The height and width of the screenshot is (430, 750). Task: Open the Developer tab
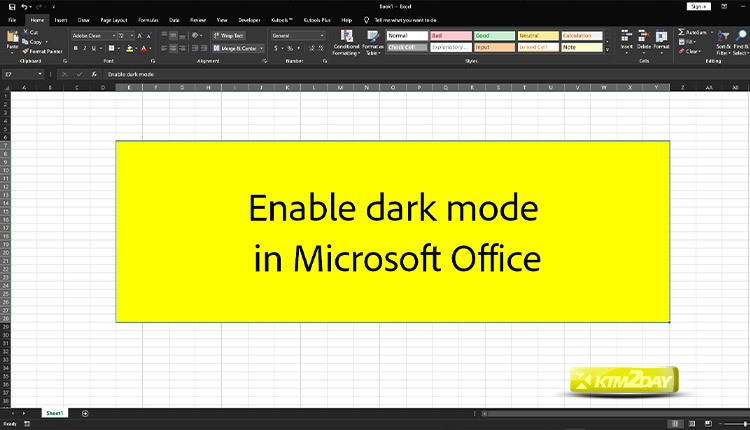(x=249, y=20)
